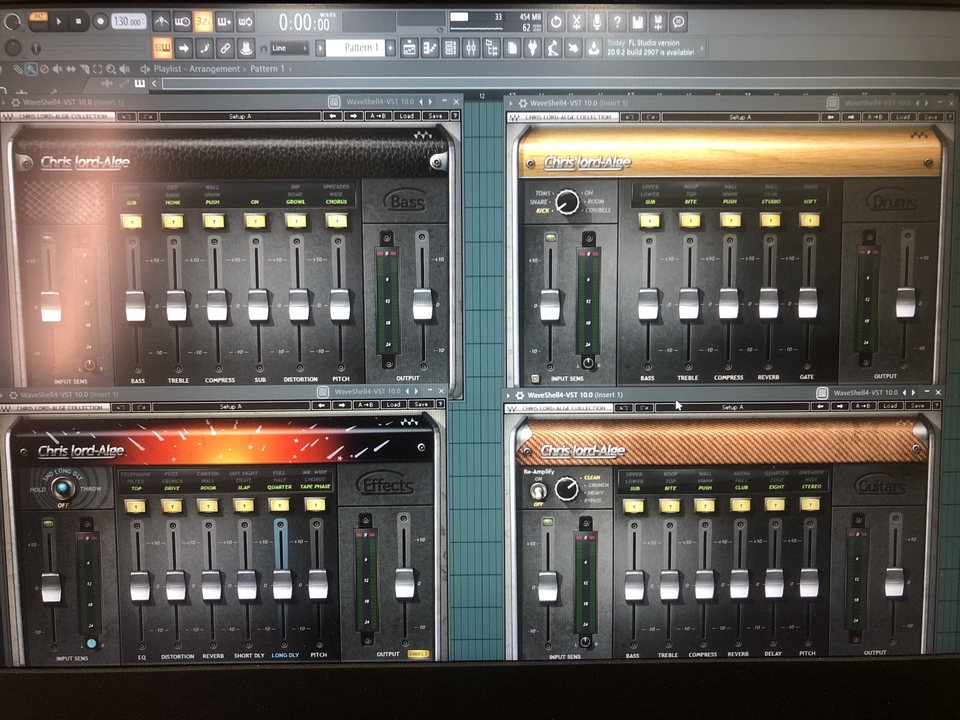Click Load in the Guitars plugin

891,406
